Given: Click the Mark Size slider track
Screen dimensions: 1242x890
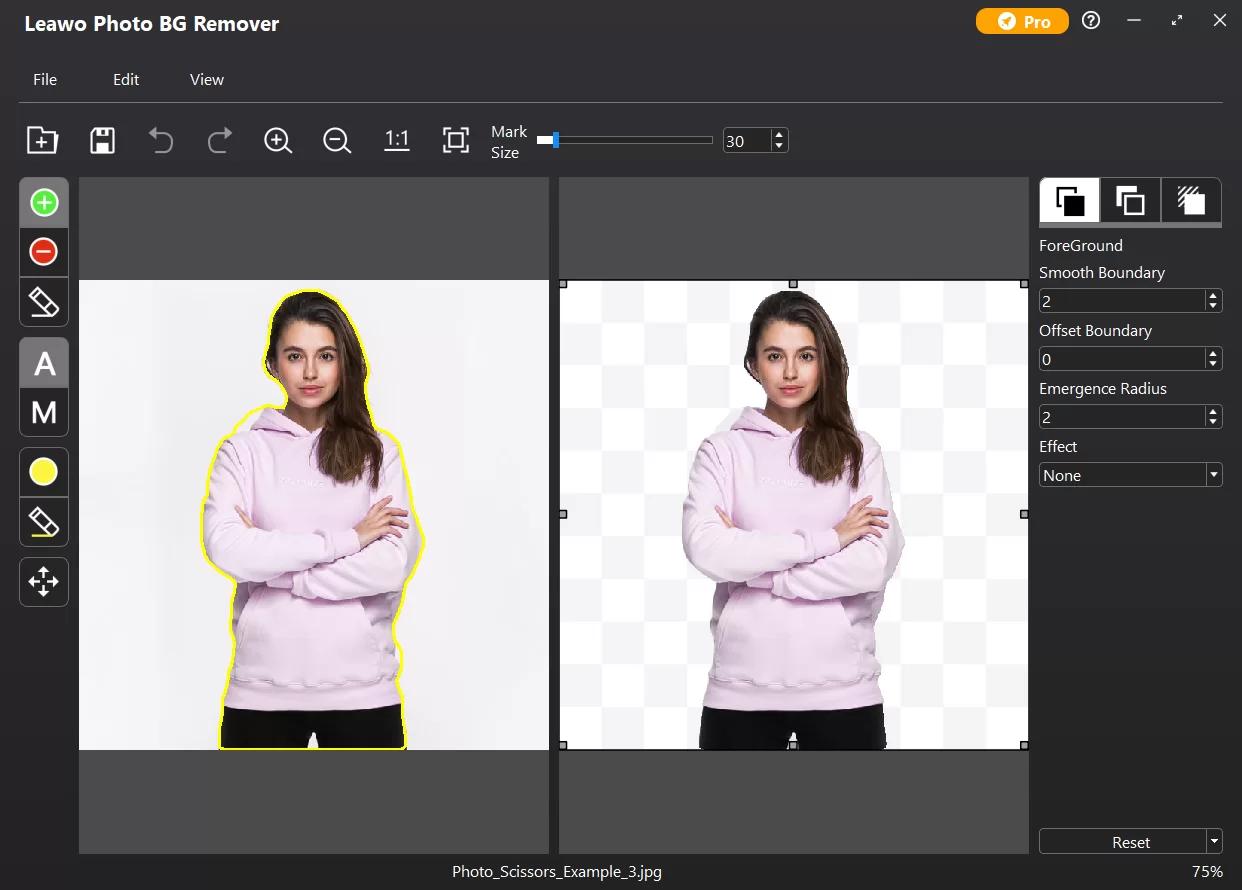Looking at the screenshot, I should click(x=630, y=141).
